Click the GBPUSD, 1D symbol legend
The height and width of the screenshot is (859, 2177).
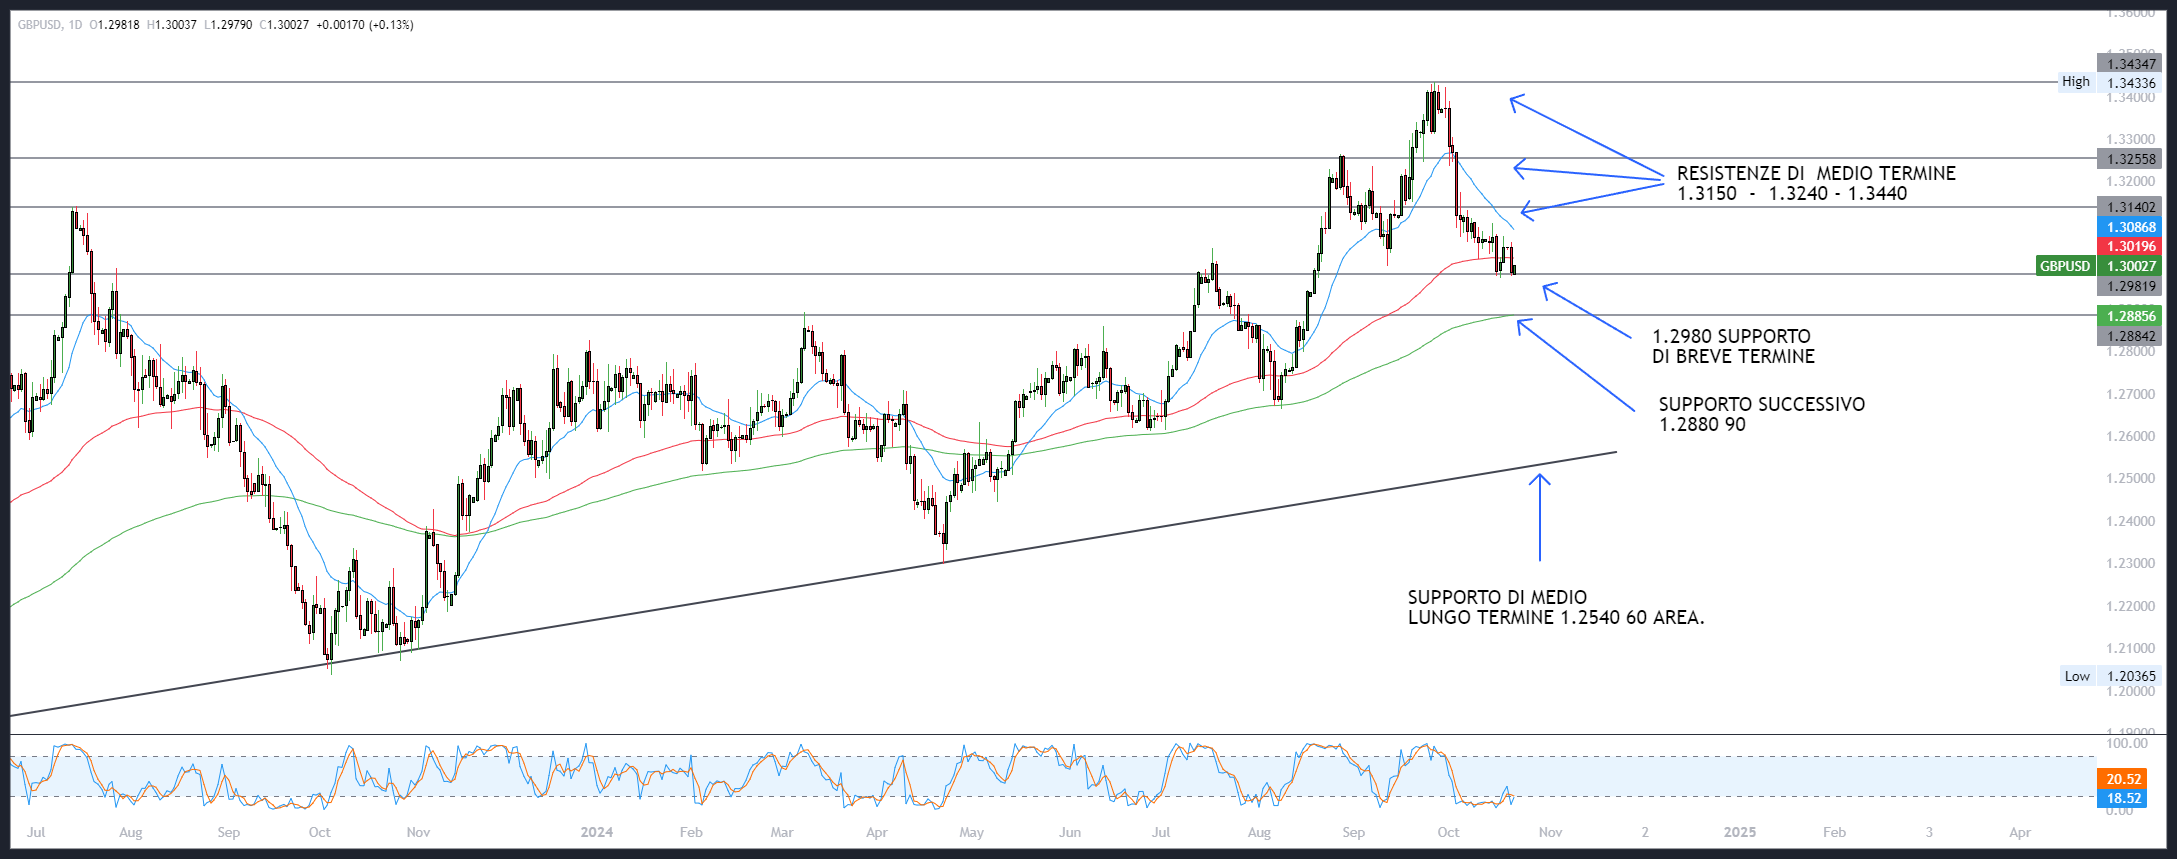click(x=49, y=25)
